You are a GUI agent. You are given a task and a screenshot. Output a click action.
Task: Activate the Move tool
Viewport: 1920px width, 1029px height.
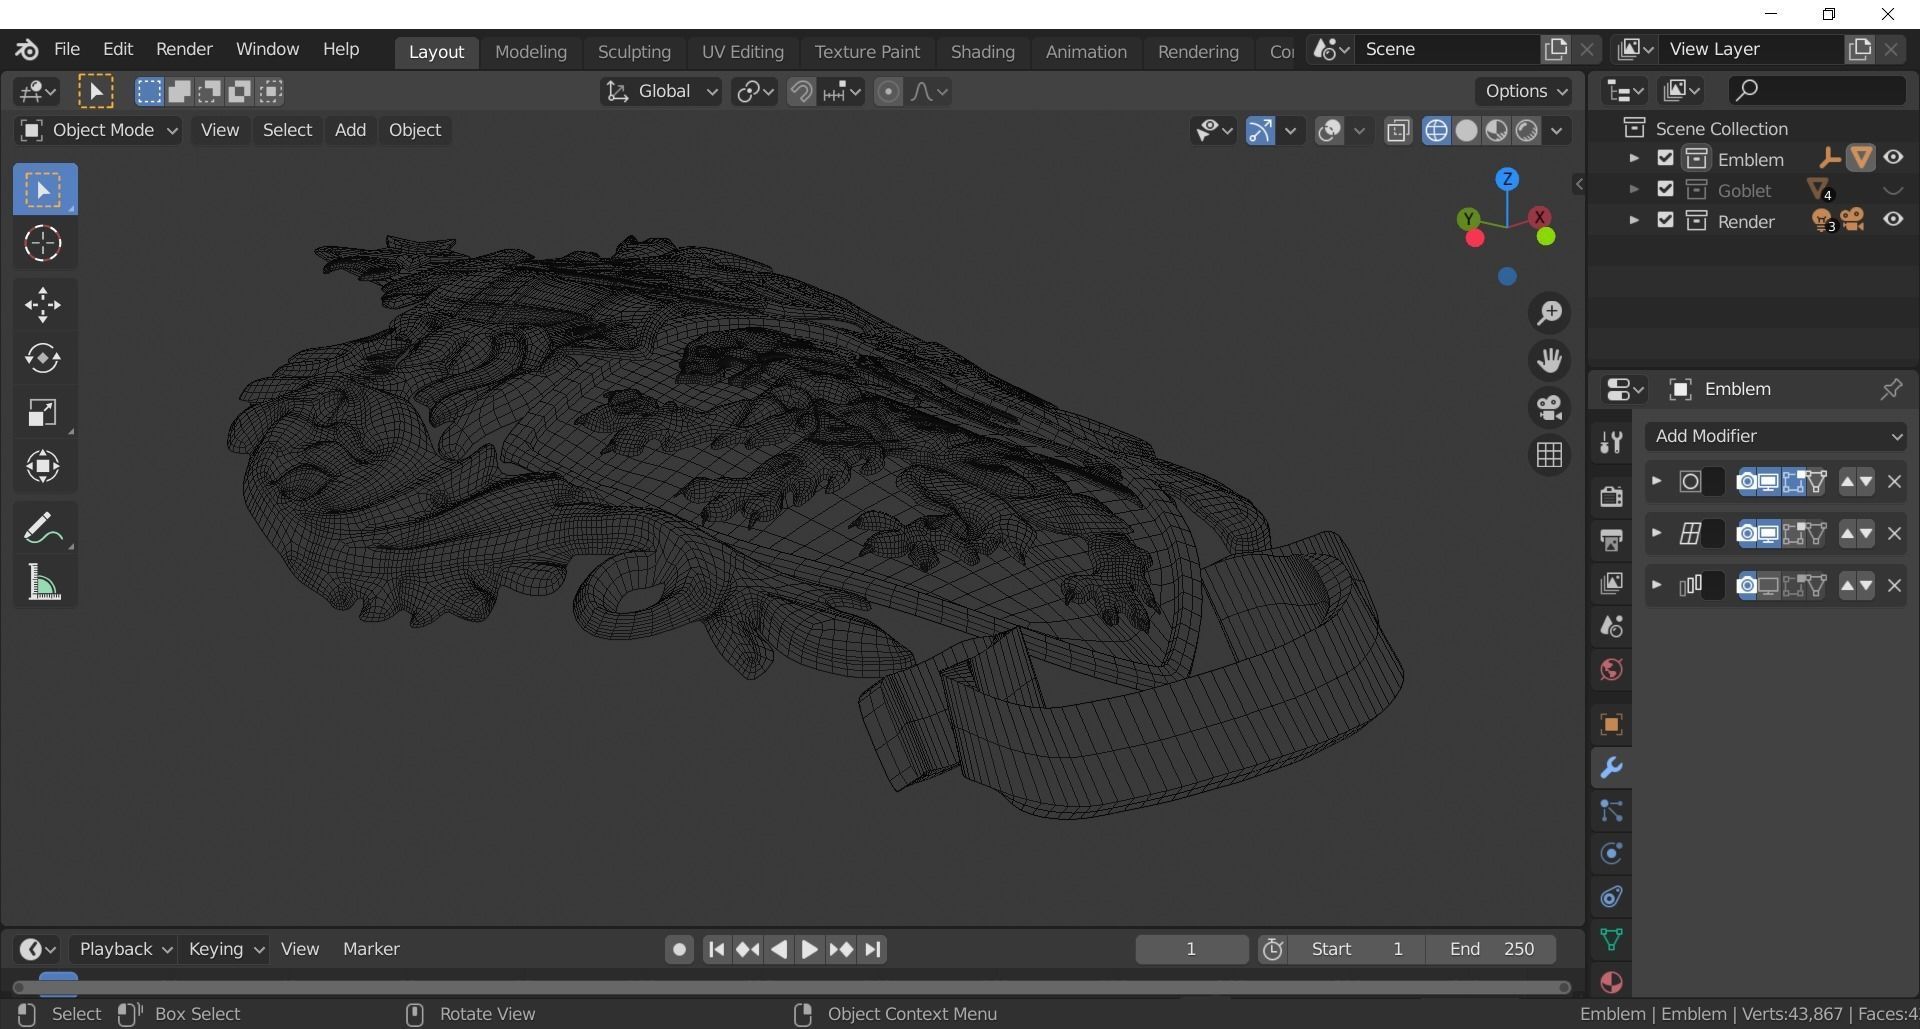click(43, 305)
